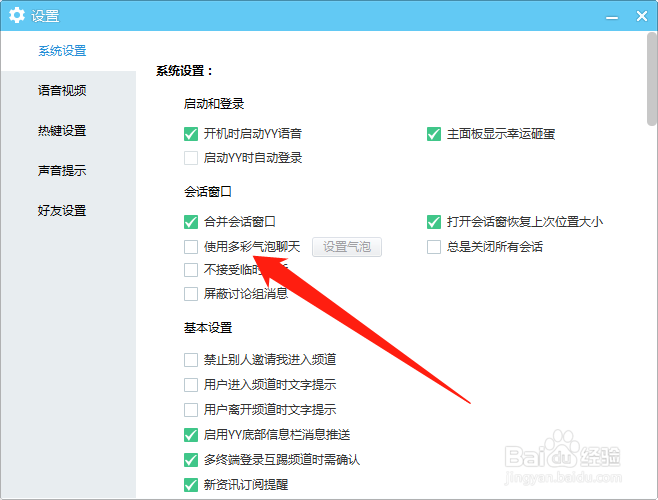Minimize the 设置 window
This screenshot has height=500, width=658.
coord(612,17)
